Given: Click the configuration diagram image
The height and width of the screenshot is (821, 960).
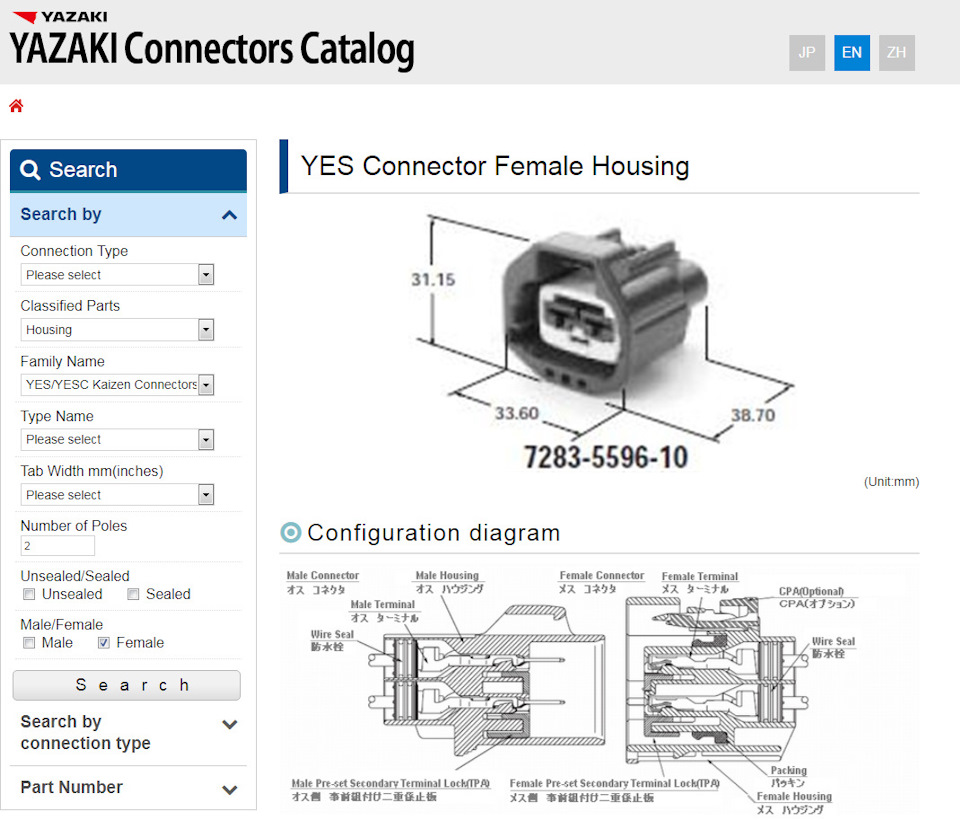Looking at the screenshot, I should click(x=600, y=691).
